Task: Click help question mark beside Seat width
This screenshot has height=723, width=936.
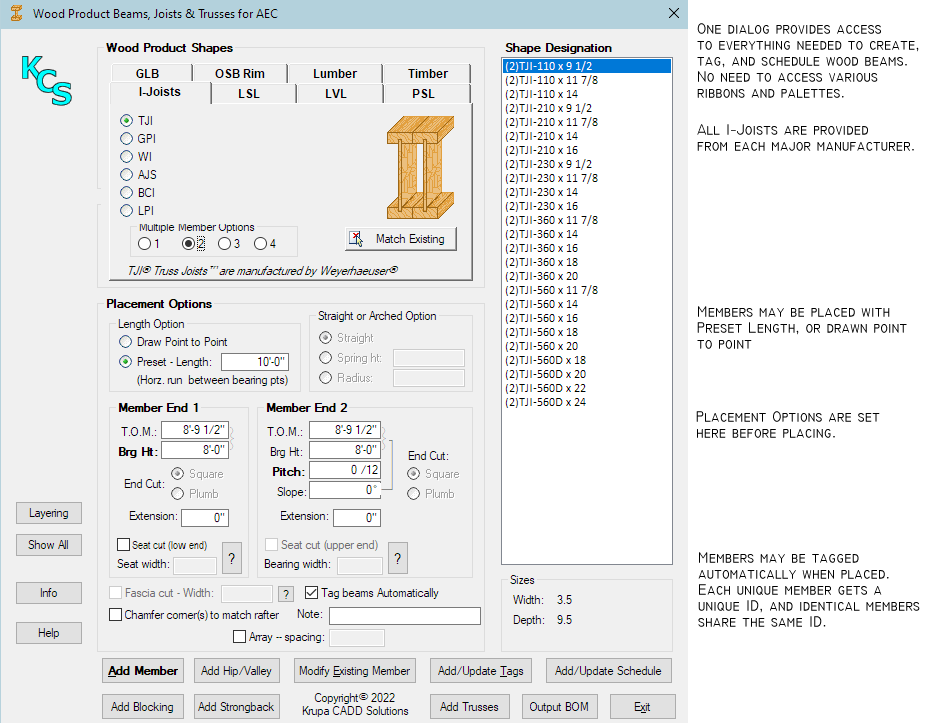Action: (x=232, y=557)
